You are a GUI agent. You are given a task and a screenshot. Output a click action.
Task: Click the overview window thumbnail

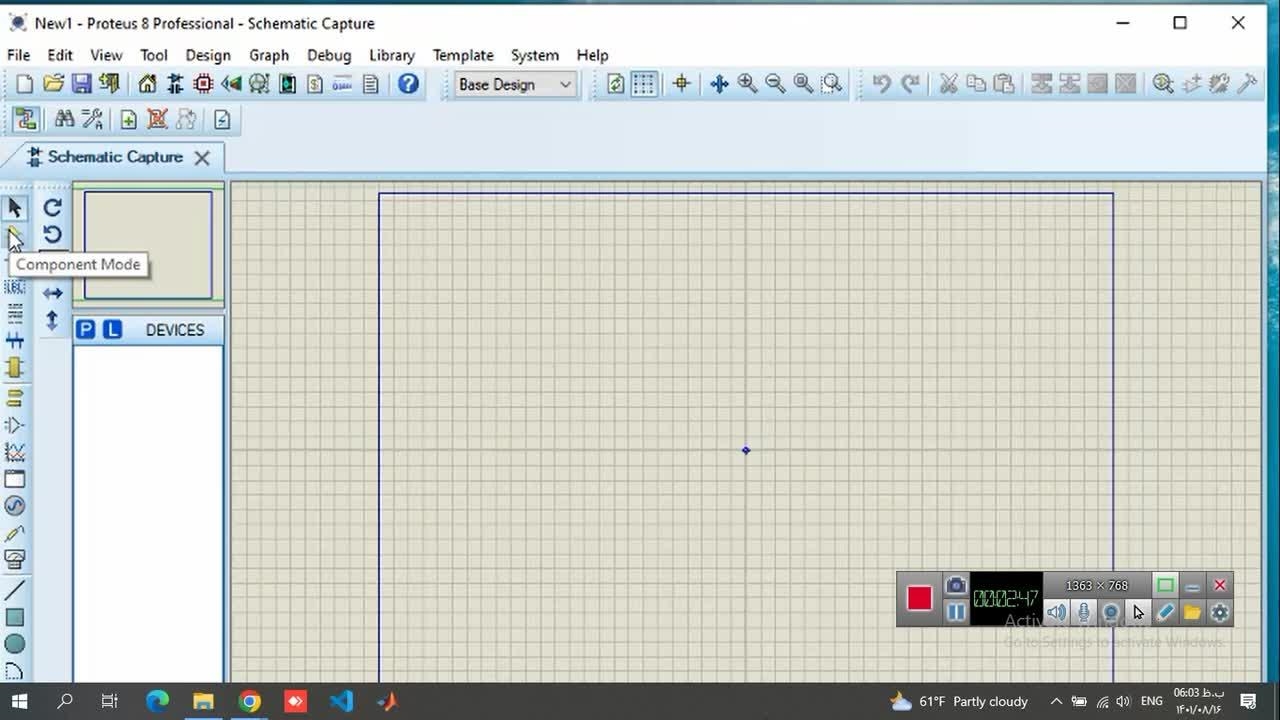coord(148,245)
